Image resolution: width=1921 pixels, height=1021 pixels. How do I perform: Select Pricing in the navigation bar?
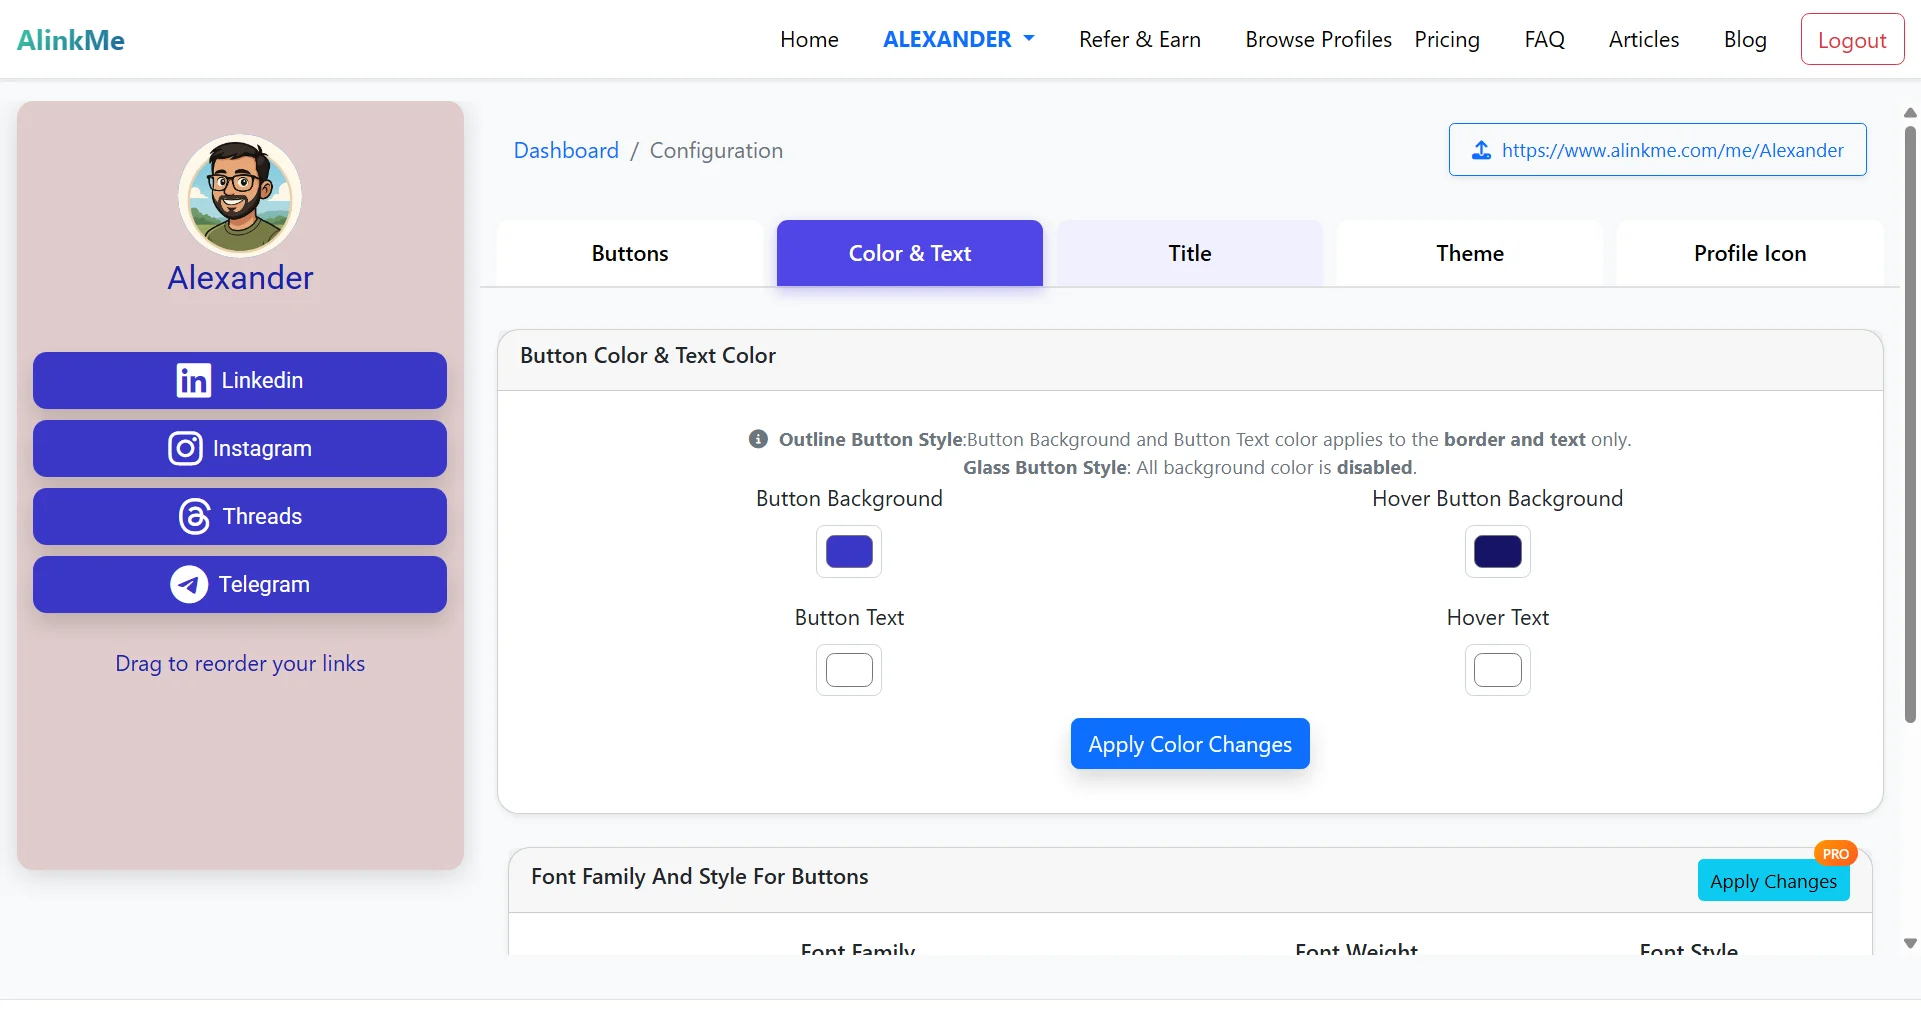[x=1447, y=39]
